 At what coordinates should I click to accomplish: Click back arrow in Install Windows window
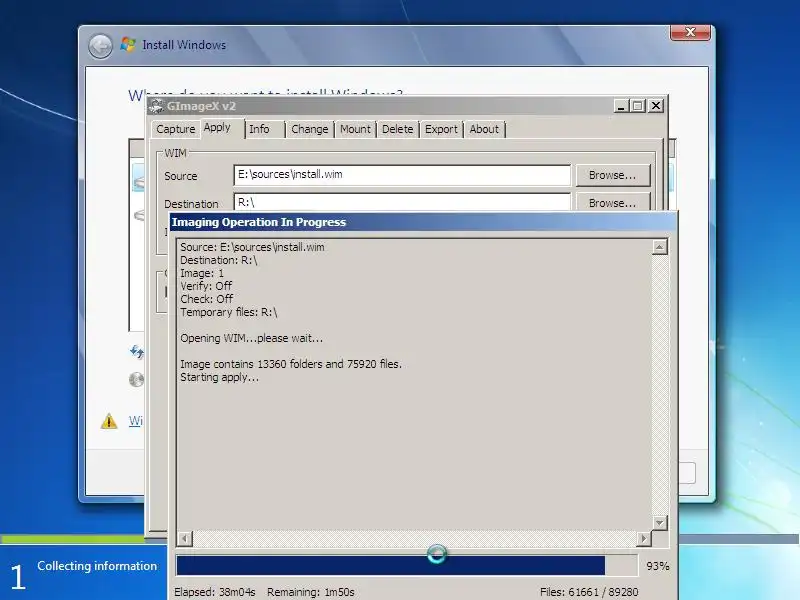point(101,46)
